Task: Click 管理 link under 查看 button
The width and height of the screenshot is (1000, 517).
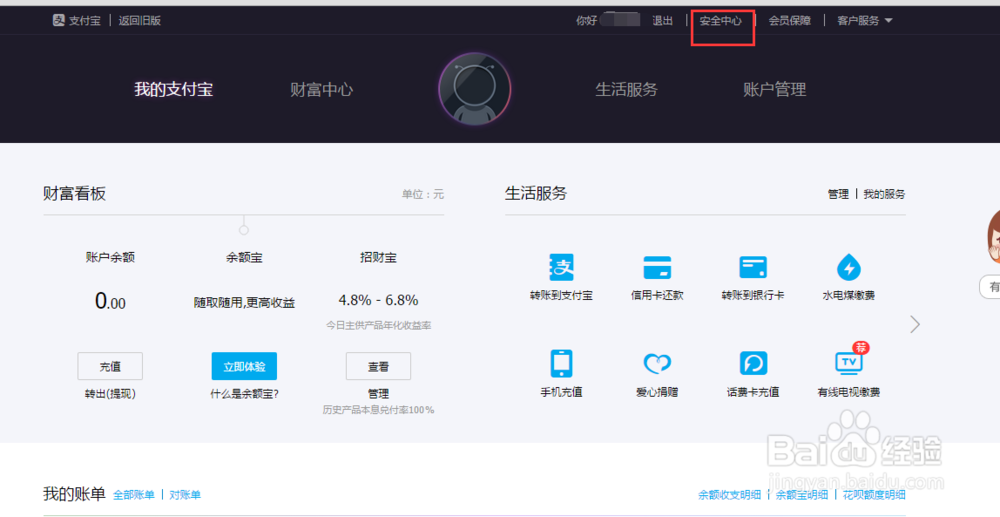Action: click(x=378, y=394)
